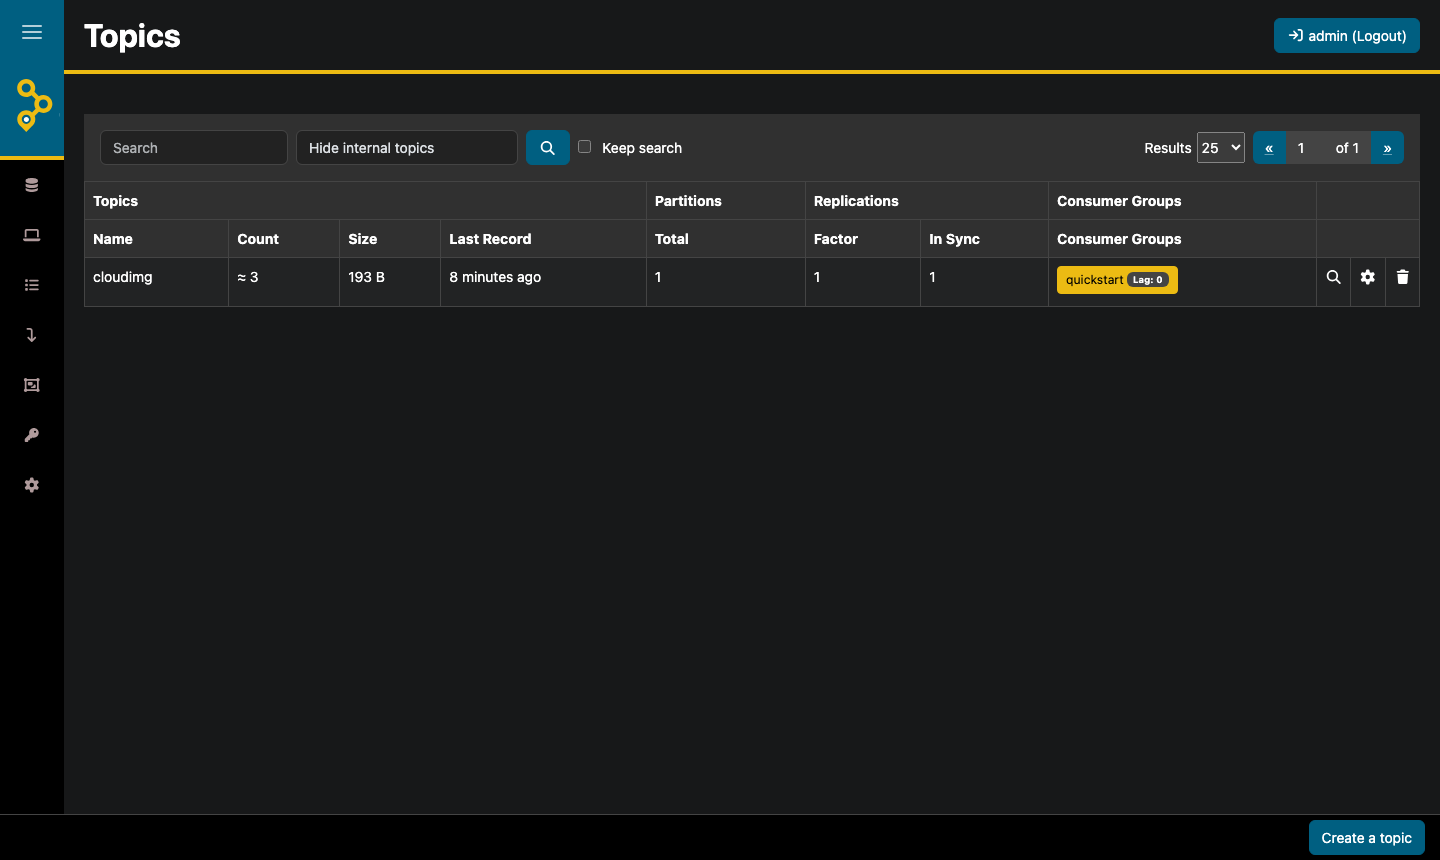Click the current page number 1 field
This screenshot has height=860, width=1440.
click(1304, 148)
